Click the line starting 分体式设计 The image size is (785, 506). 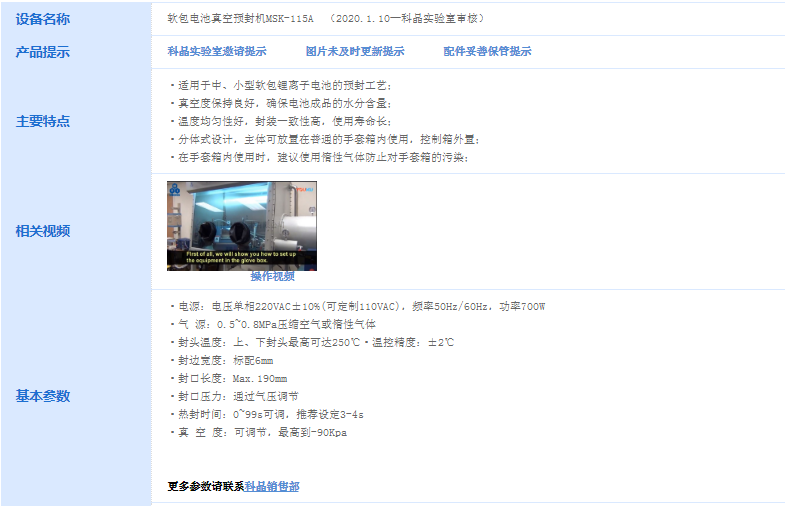pyautogui.click(x=324, y=140)
